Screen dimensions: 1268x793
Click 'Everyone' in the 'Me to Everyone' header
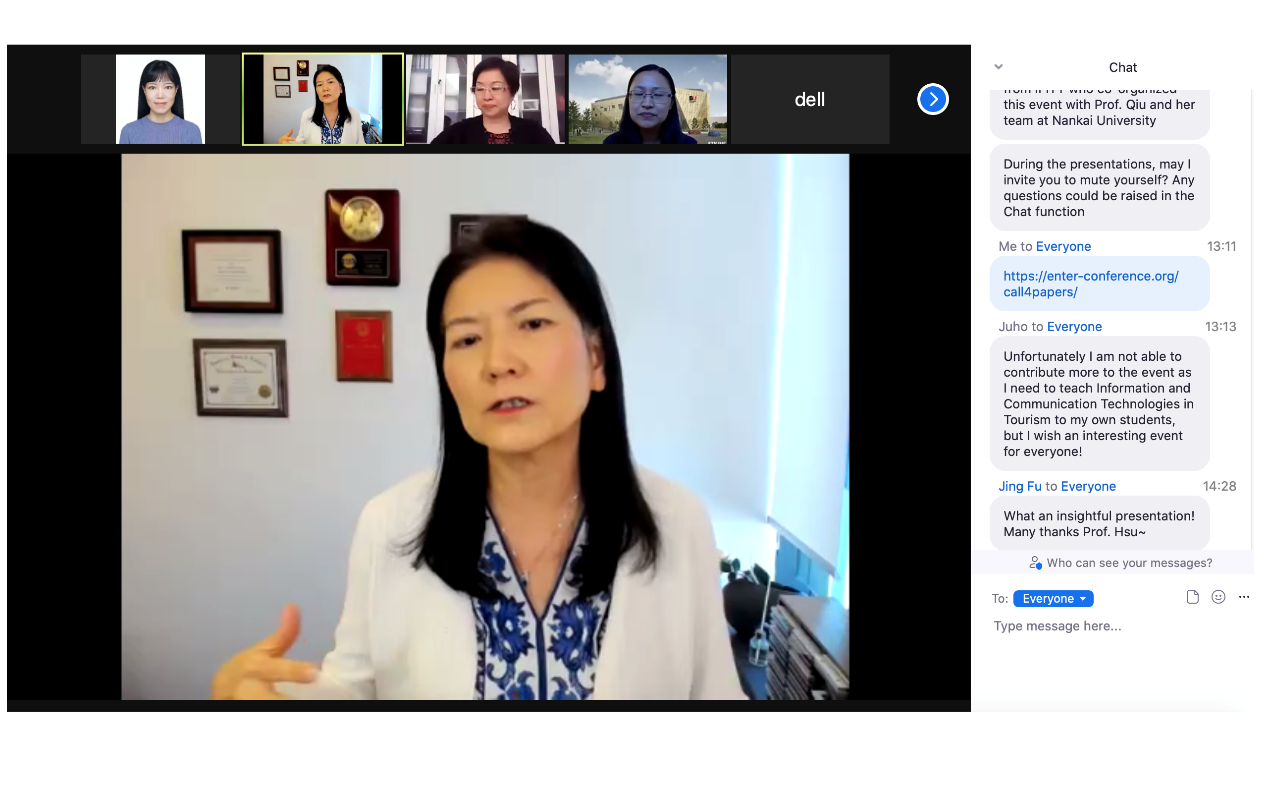(x=1063, y=247)
